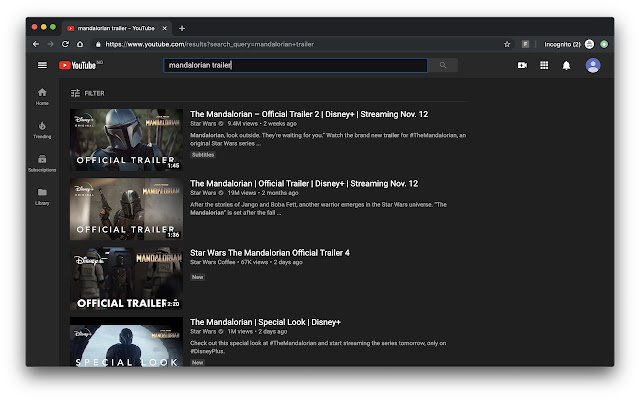Open the notifications bell

566,65
